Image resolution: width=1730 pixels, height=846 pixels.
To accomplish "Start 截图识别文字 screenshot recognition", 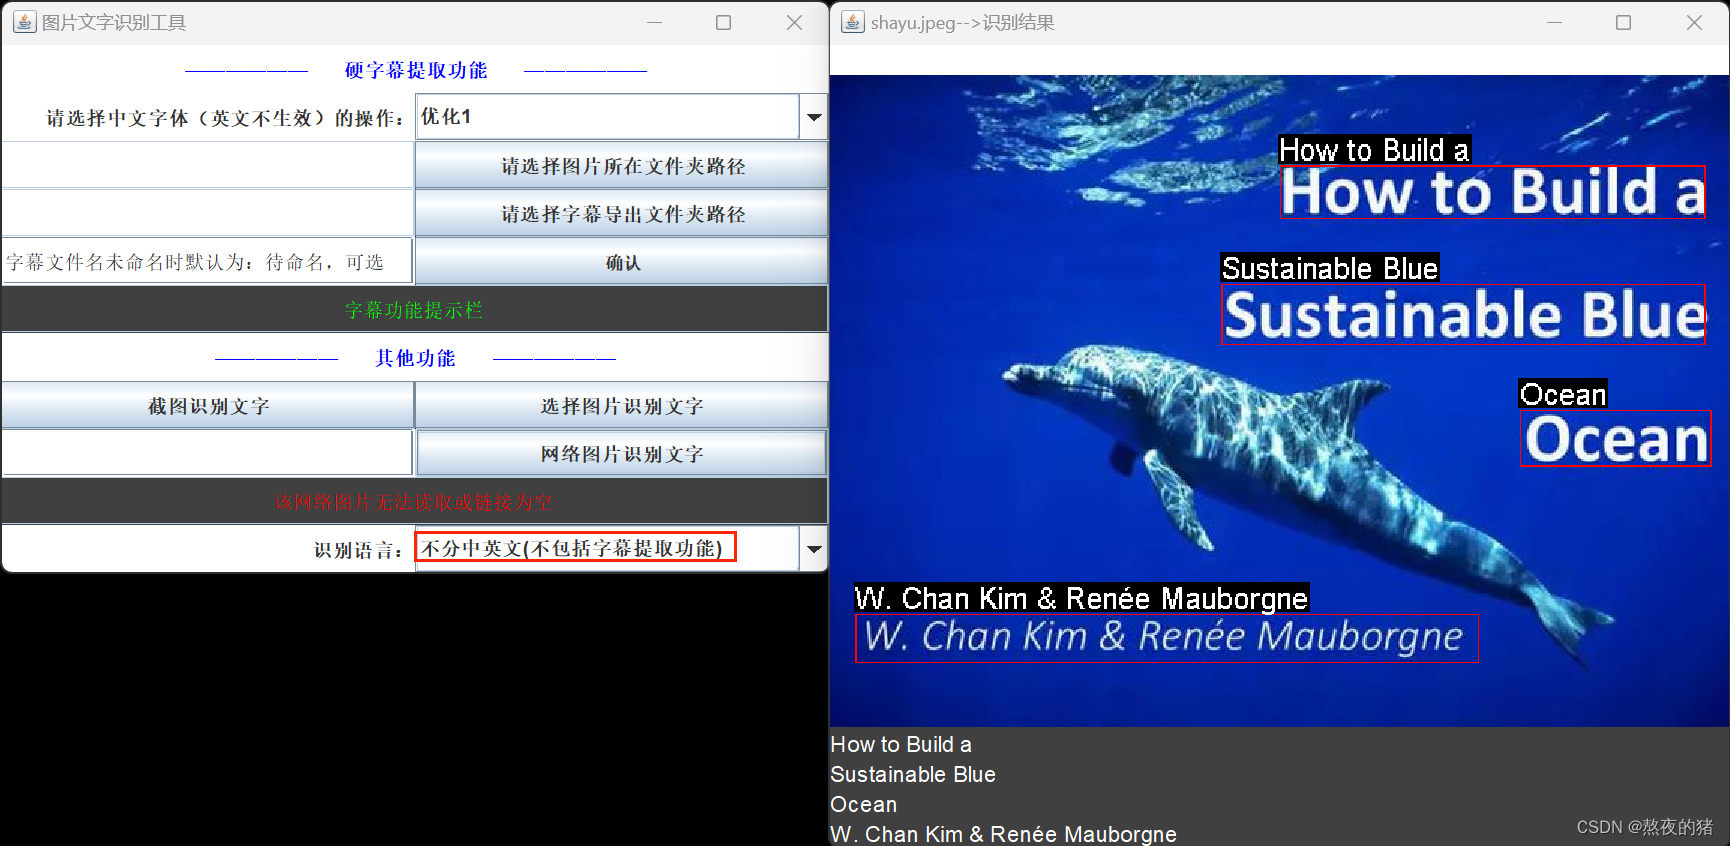I will pyautogui.click(x=208, y=406).
